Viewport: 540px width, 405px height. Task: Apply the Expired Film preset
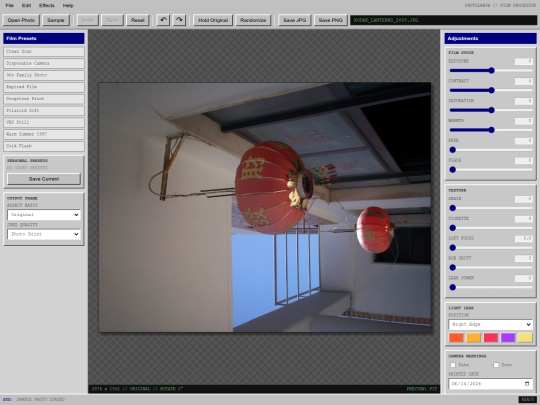click(44, 87)
